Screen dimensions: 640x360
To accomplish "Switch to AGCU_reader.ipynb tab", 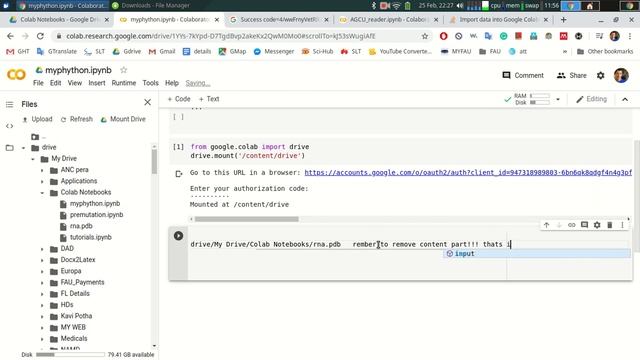I will pyautogui.click(x=389, y=19).
